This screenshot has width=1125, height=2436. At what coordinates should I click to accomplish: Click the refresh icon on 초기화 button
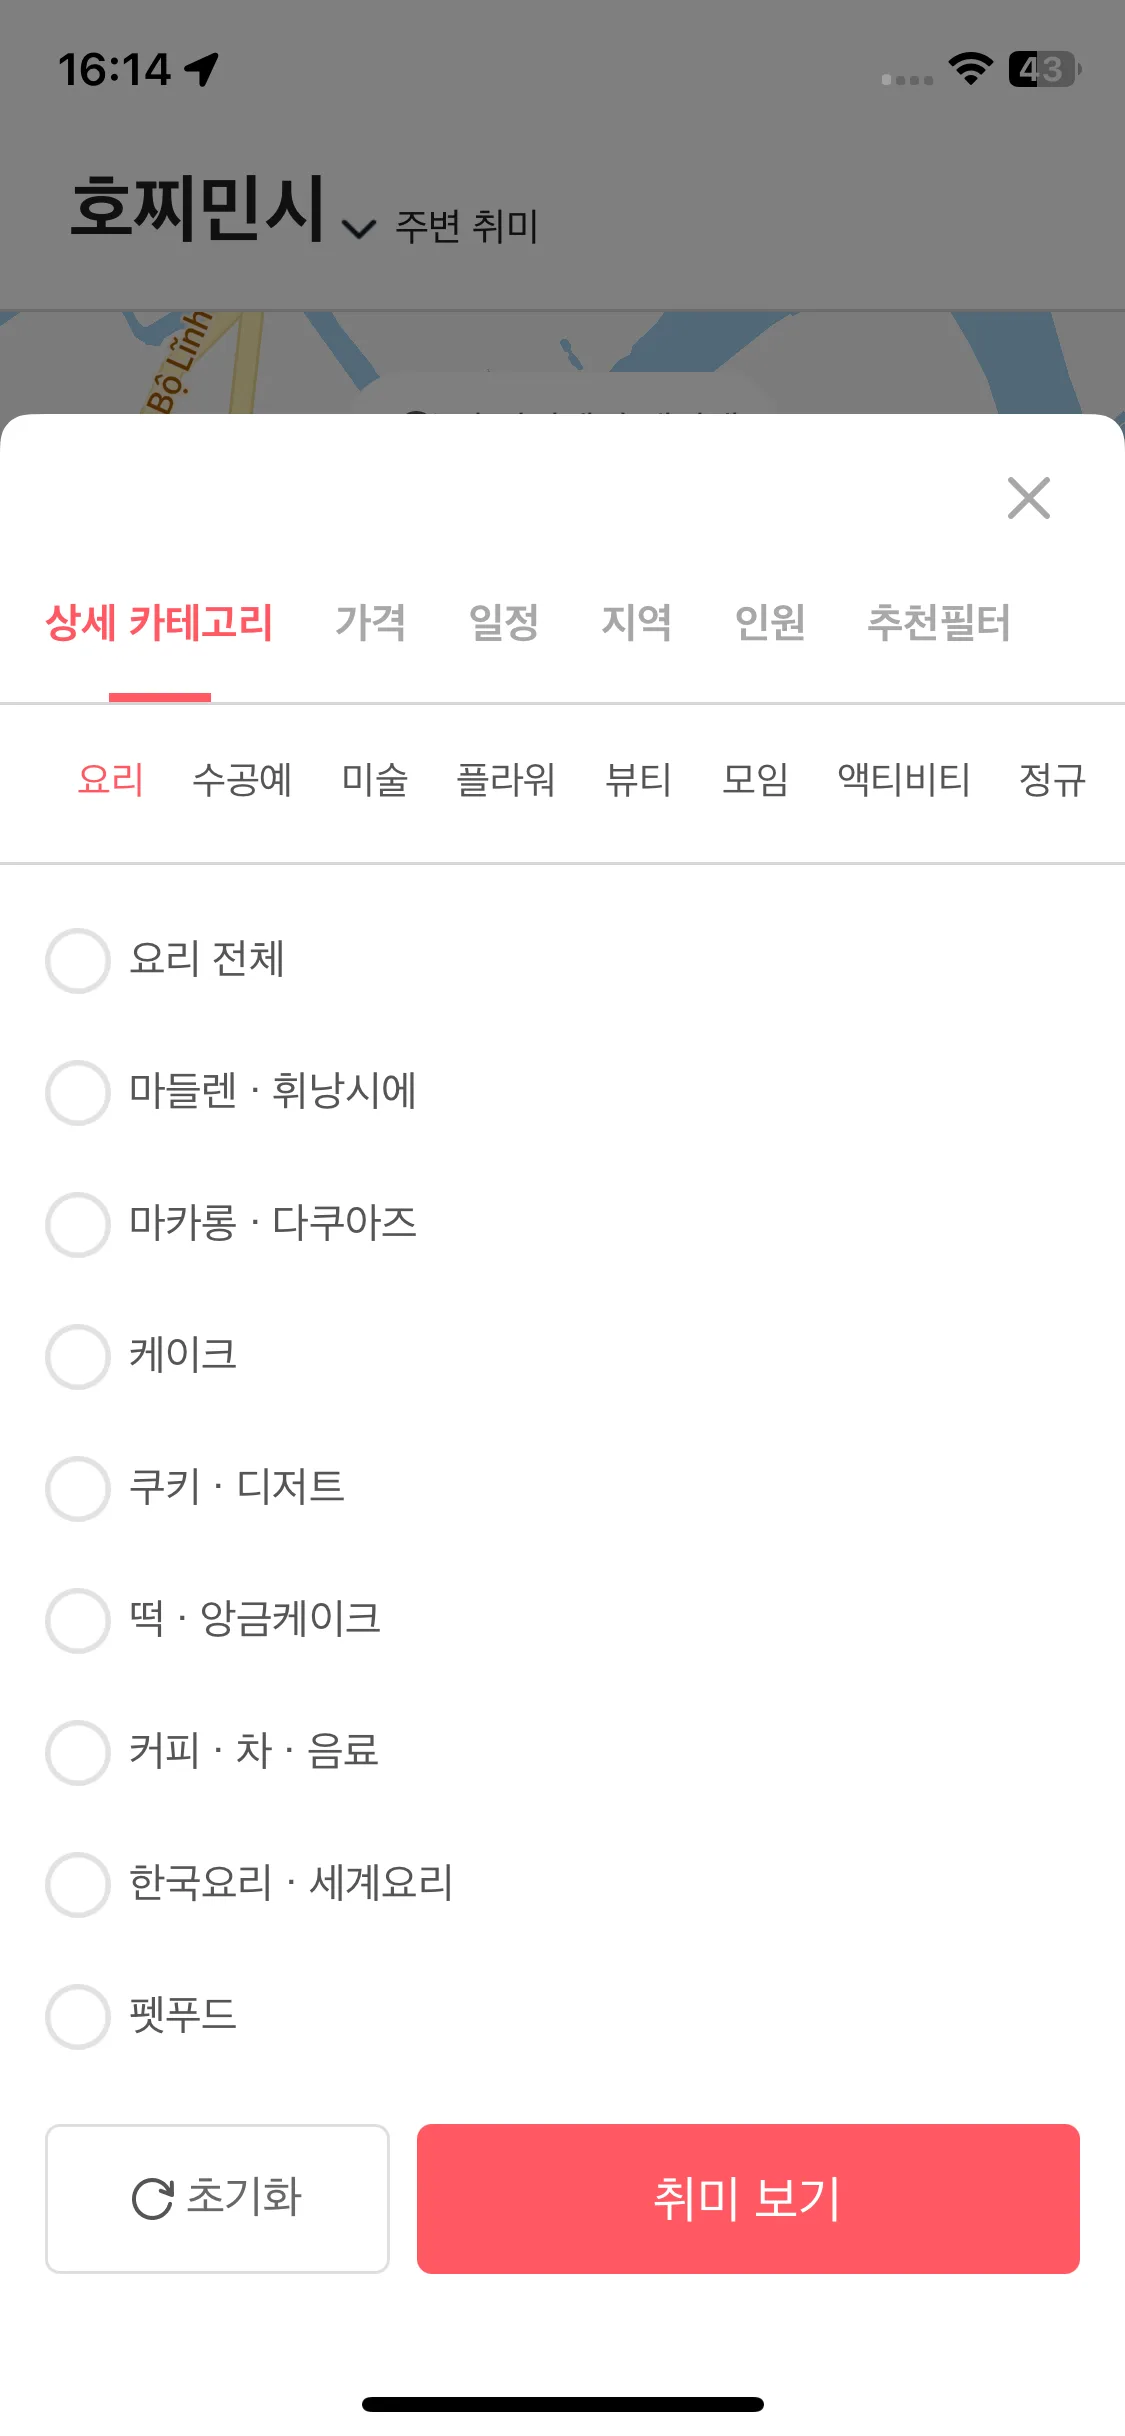pyautogui.click(x=152, y=2199)
